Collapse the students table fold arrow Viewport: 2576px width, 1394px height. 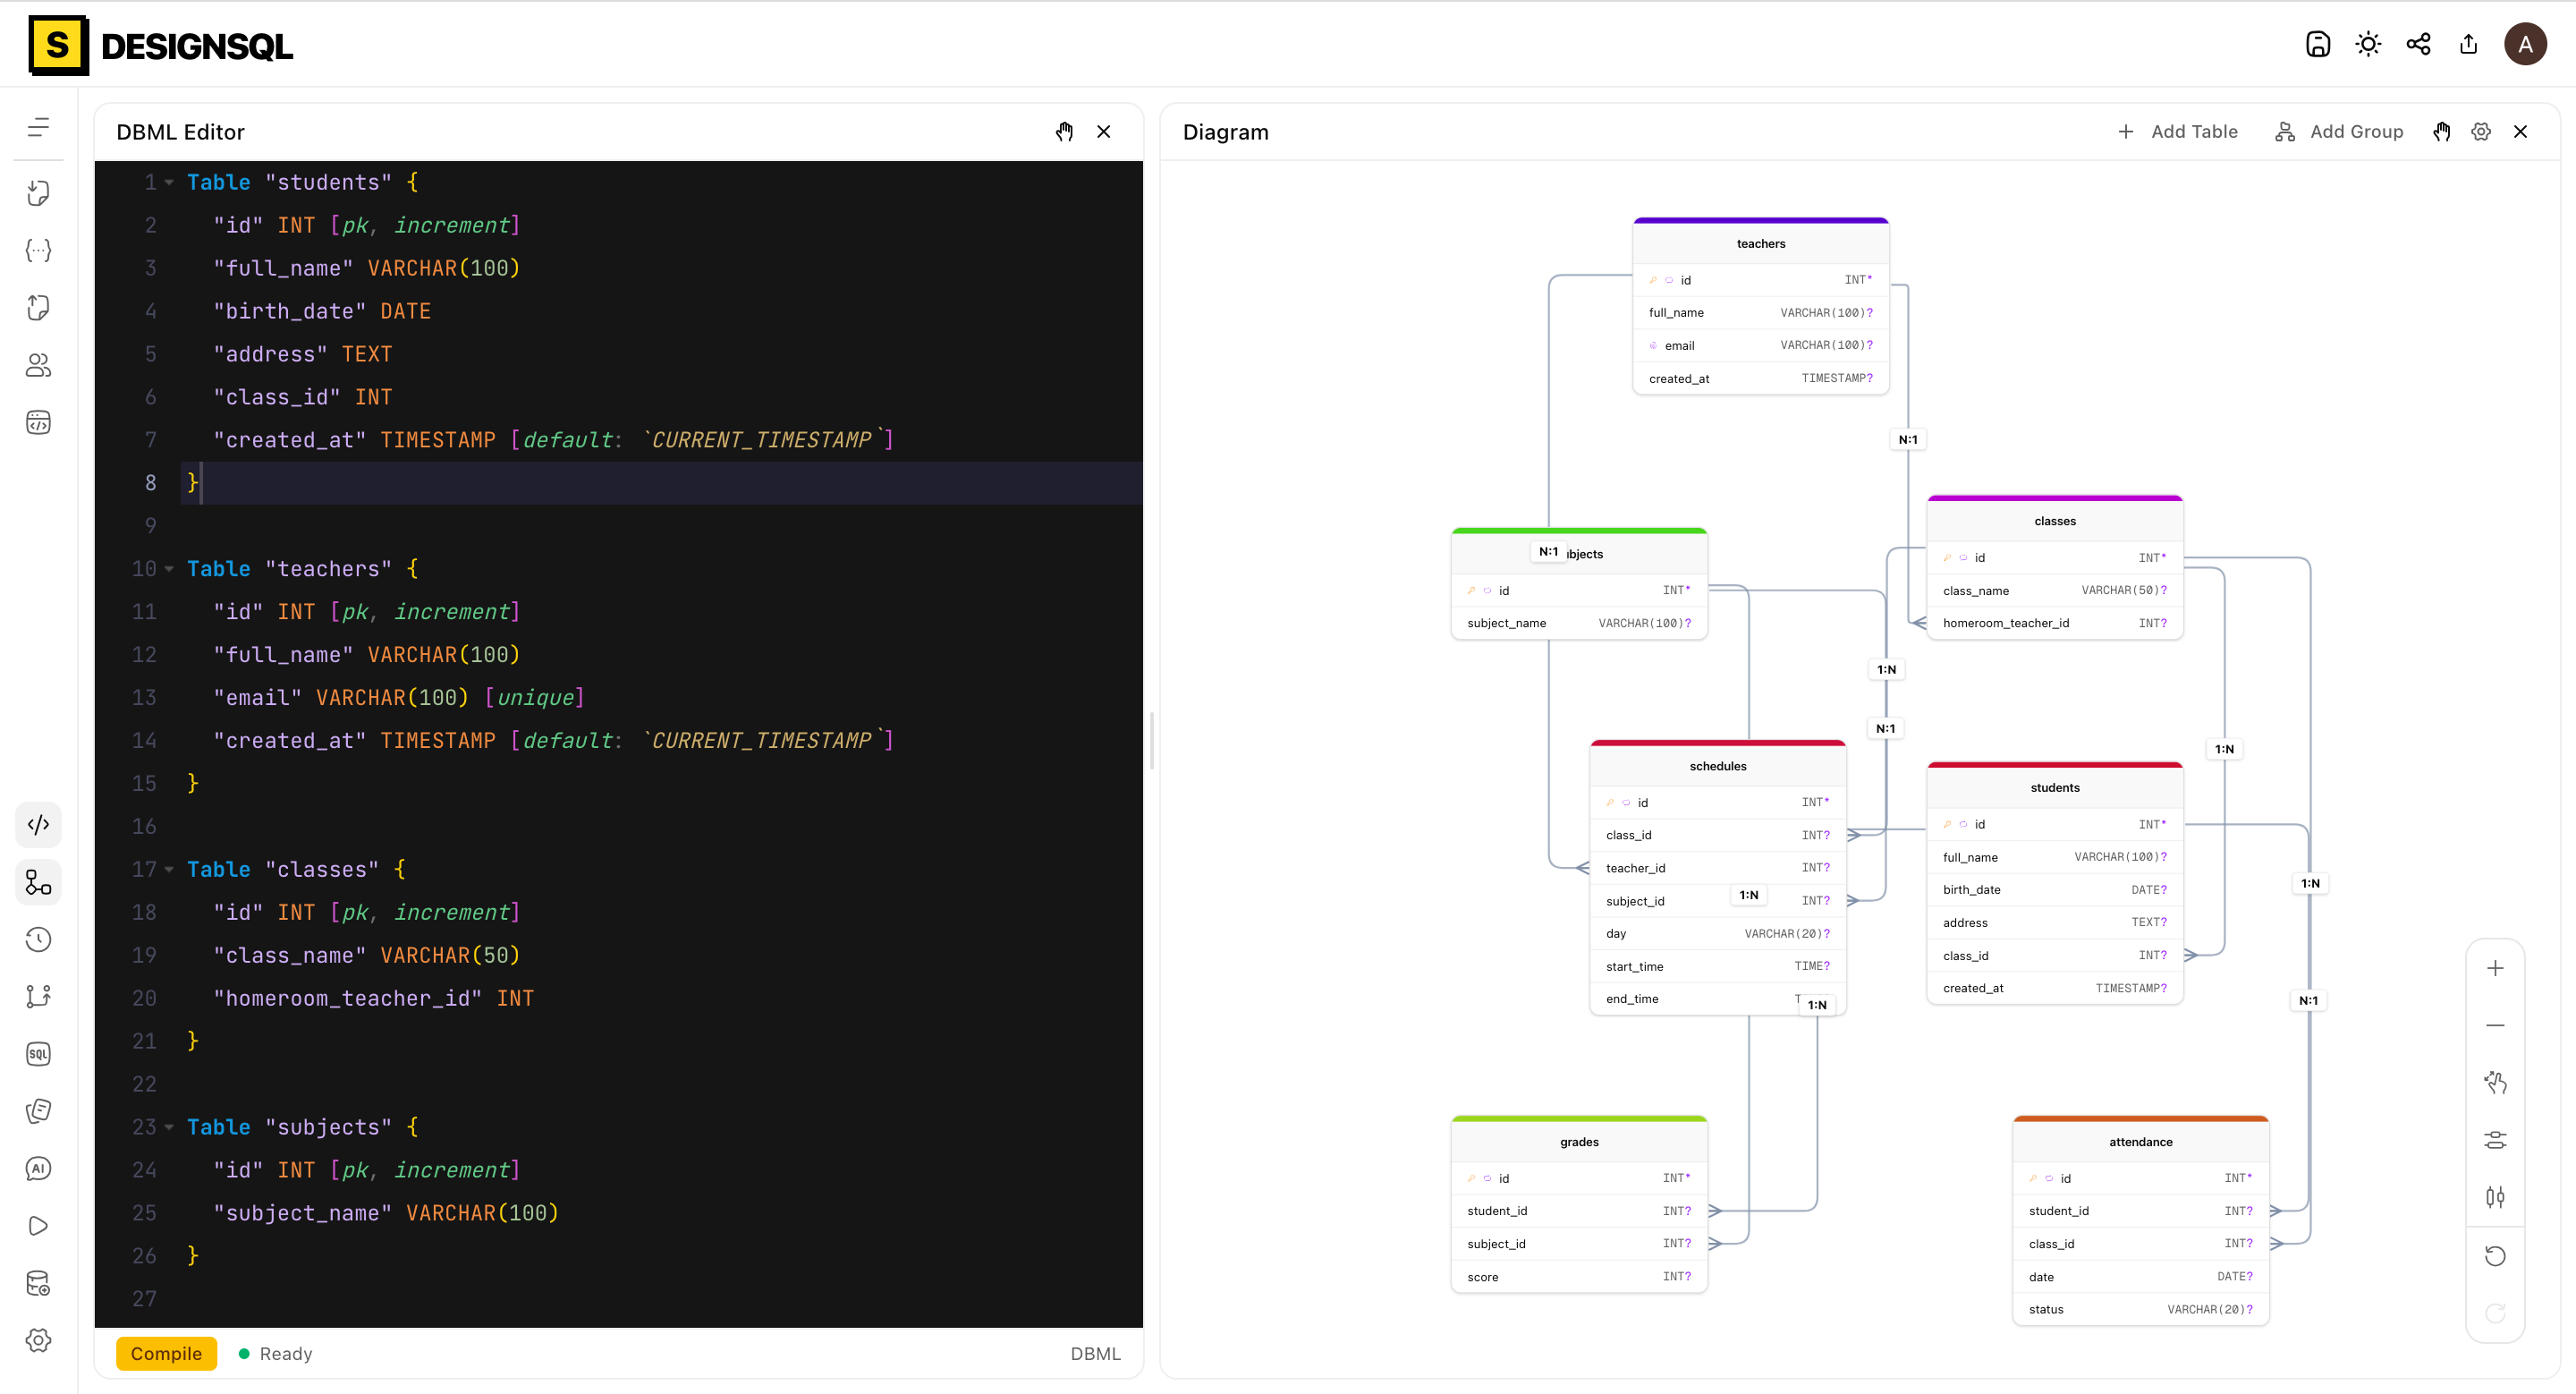coord(169,182)
